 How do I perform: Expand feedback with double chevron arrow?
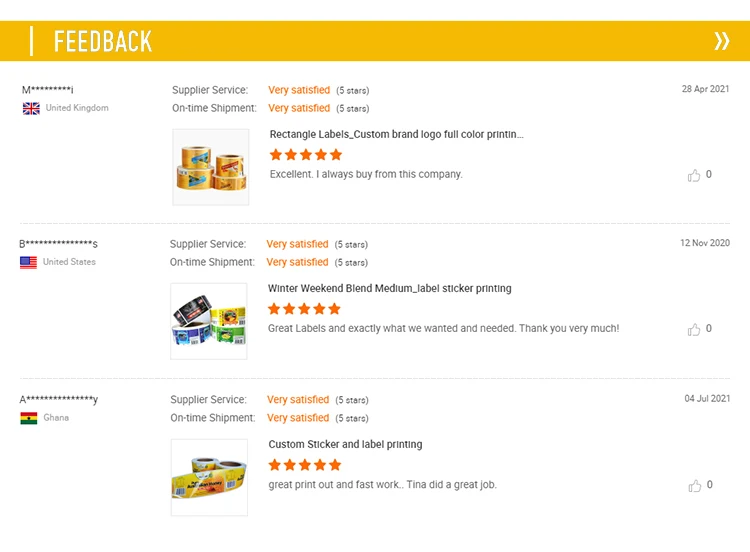[721, 41]
